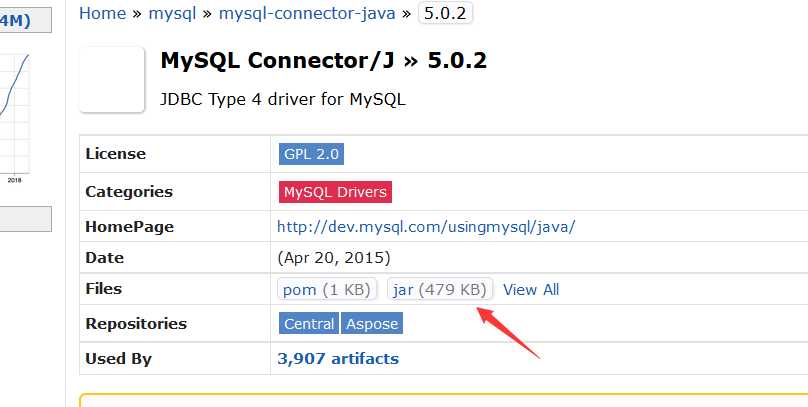
Task: View the 3,907 artifacts usage link
Action: (338, 358)
